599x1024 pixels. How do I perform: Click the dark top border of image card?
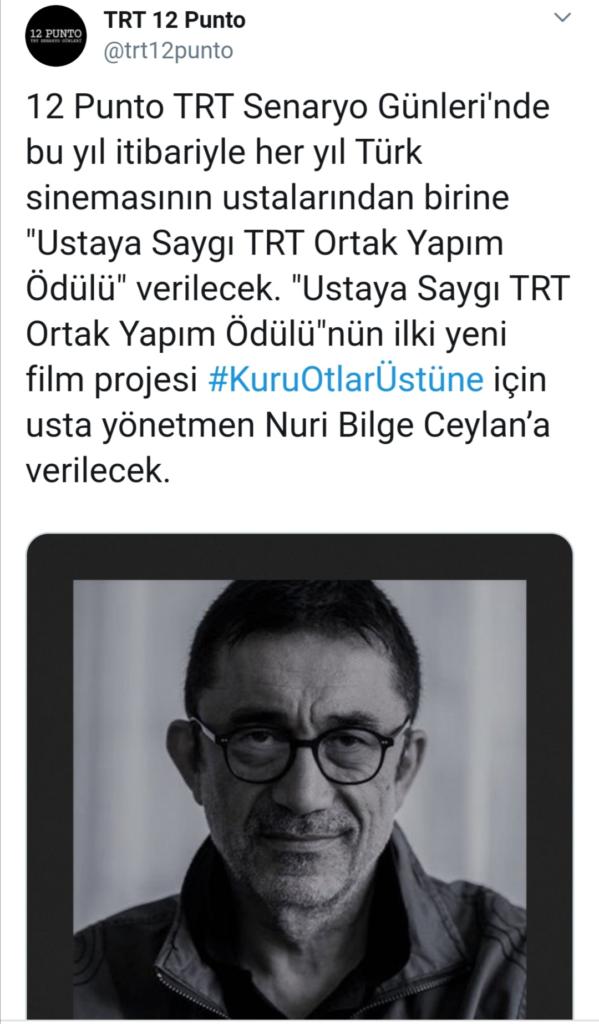[x=299, y=556]
